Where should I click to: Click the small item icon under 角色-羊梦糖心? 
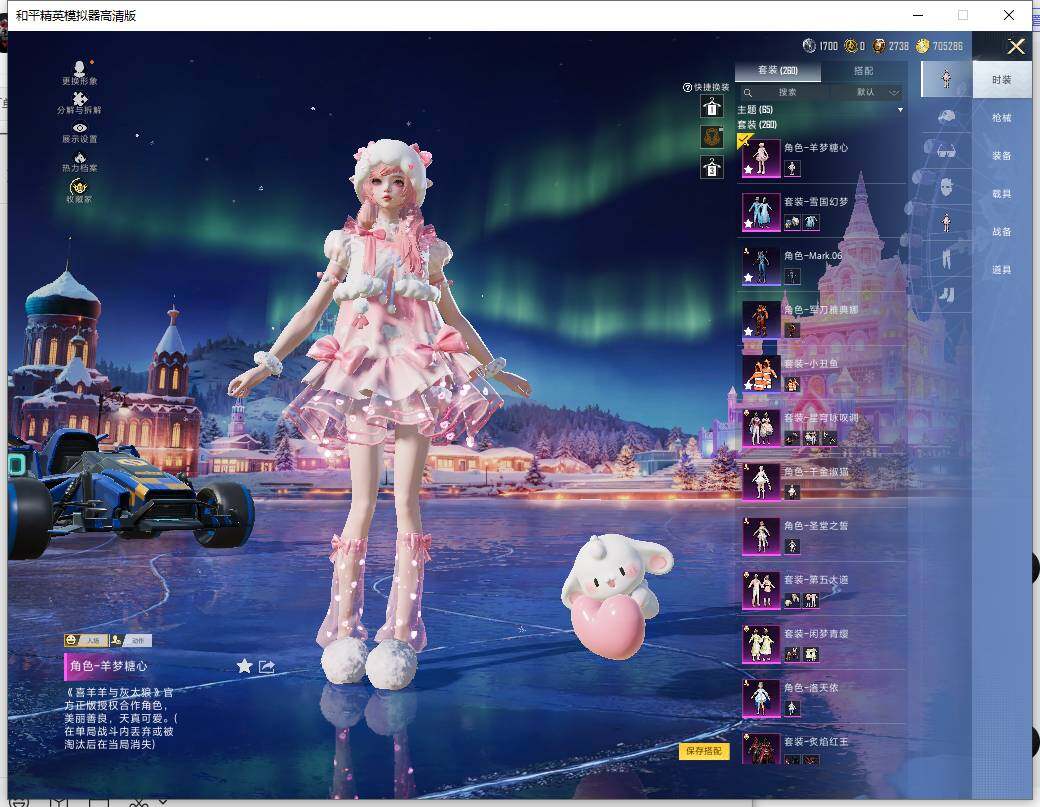[x=792, y=168]
